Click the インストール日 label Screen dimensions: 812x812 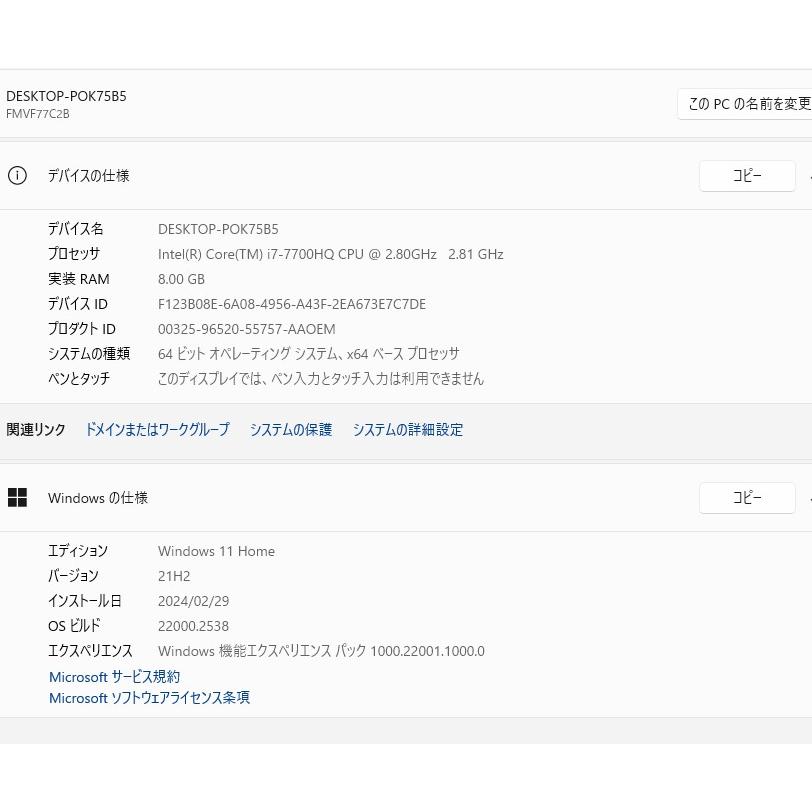[84, 601]
